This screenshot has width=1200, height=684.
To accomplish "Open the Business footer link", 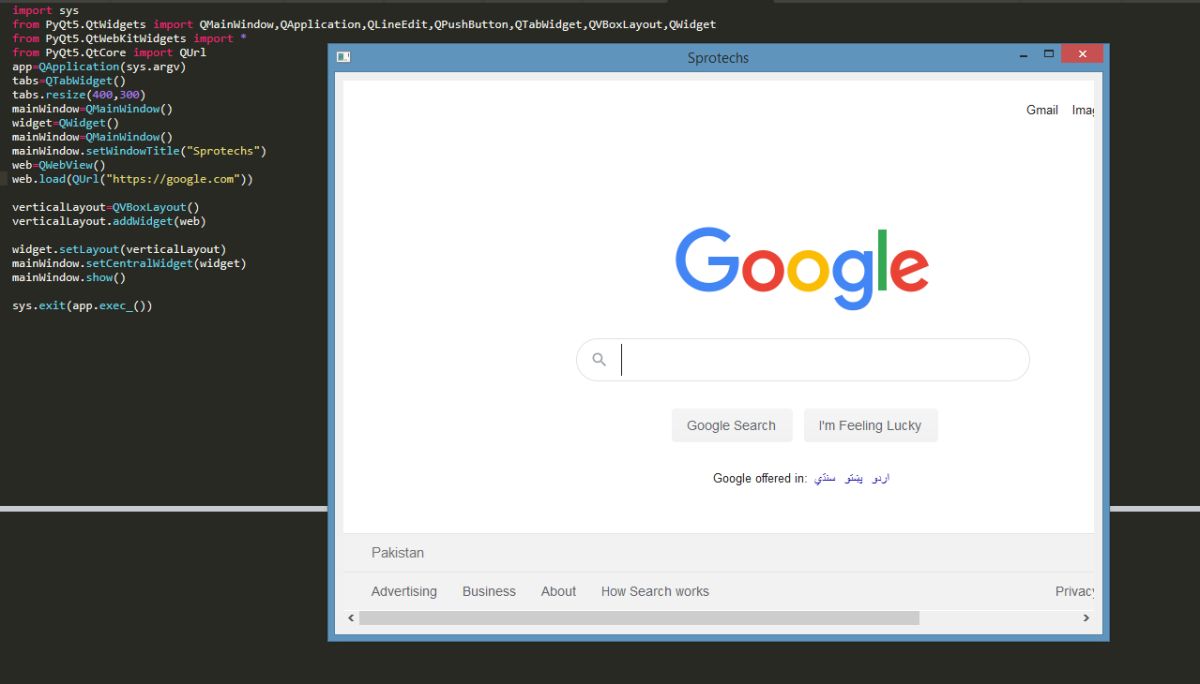I will (x=489, y=591).
